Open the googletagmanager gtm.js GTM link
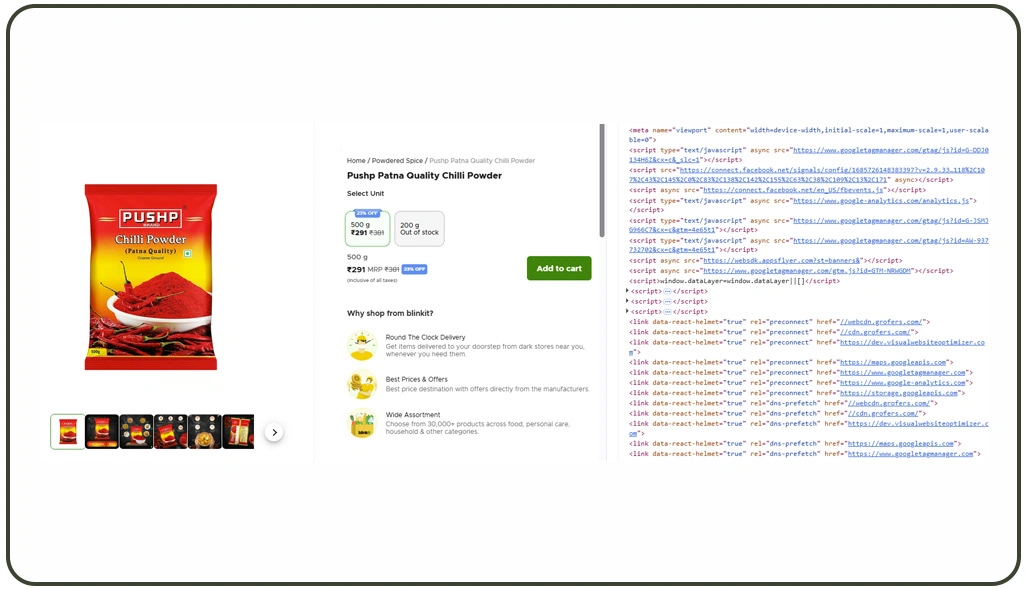Viewport: 1026px width, 589px height. coord(807,270)
